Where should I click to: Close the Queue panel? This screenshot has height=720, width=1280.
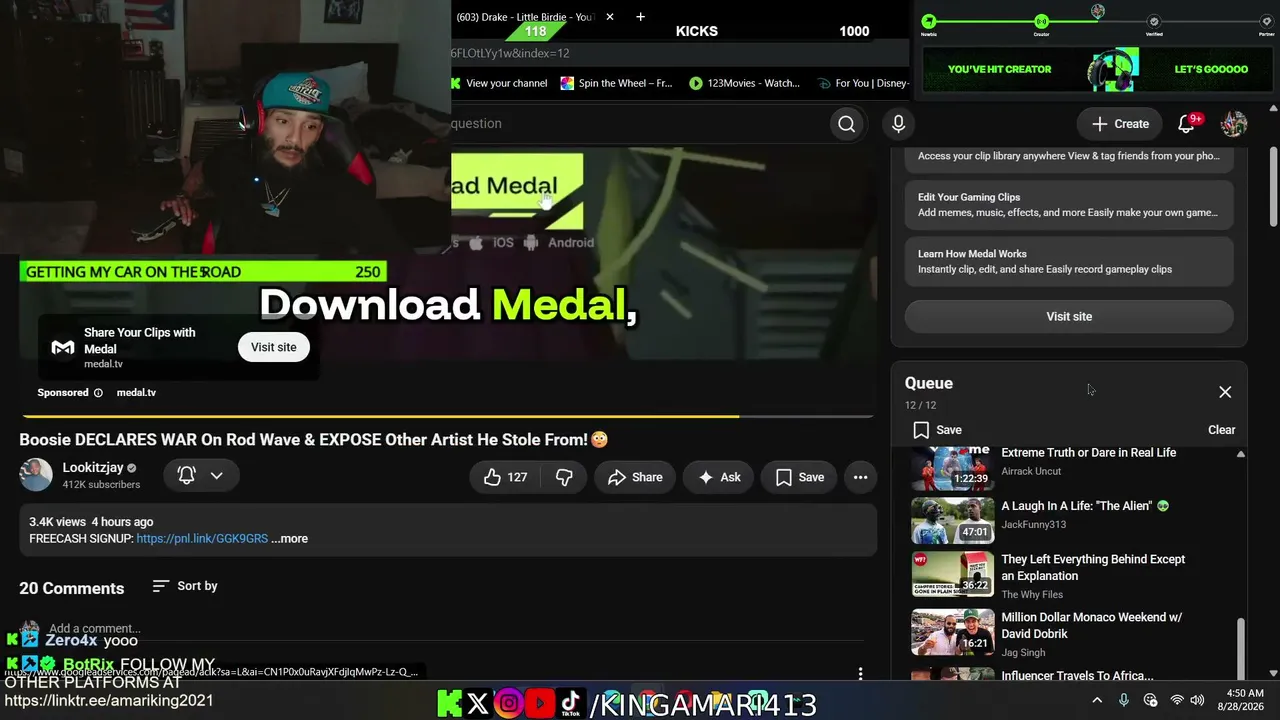(1225, 392)
